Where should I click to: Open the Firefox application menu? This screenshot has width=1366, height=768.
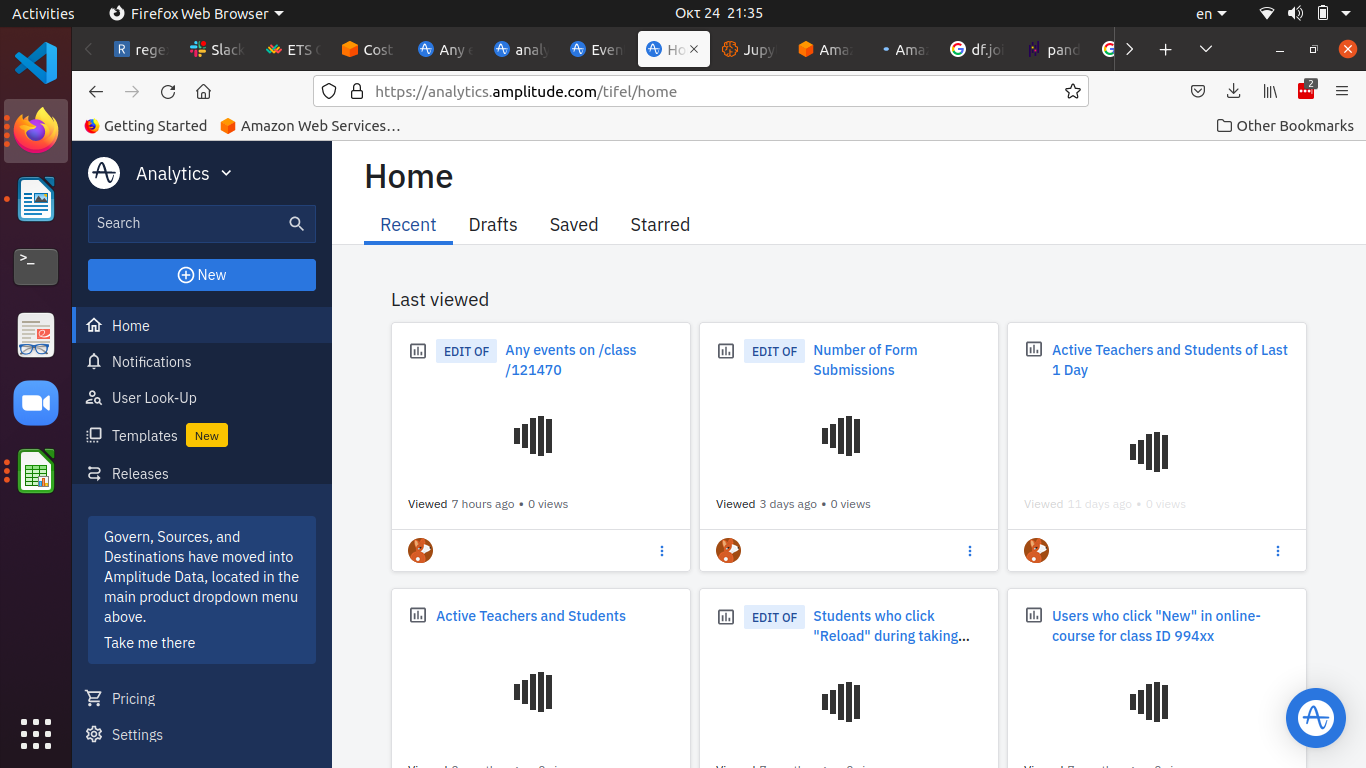(1342, 91)
